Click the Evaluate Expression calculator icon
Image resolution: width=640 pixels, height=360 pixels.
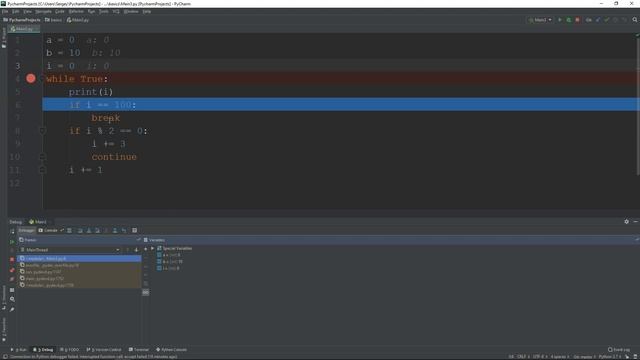pyautogui.click(x=134, y=231)
